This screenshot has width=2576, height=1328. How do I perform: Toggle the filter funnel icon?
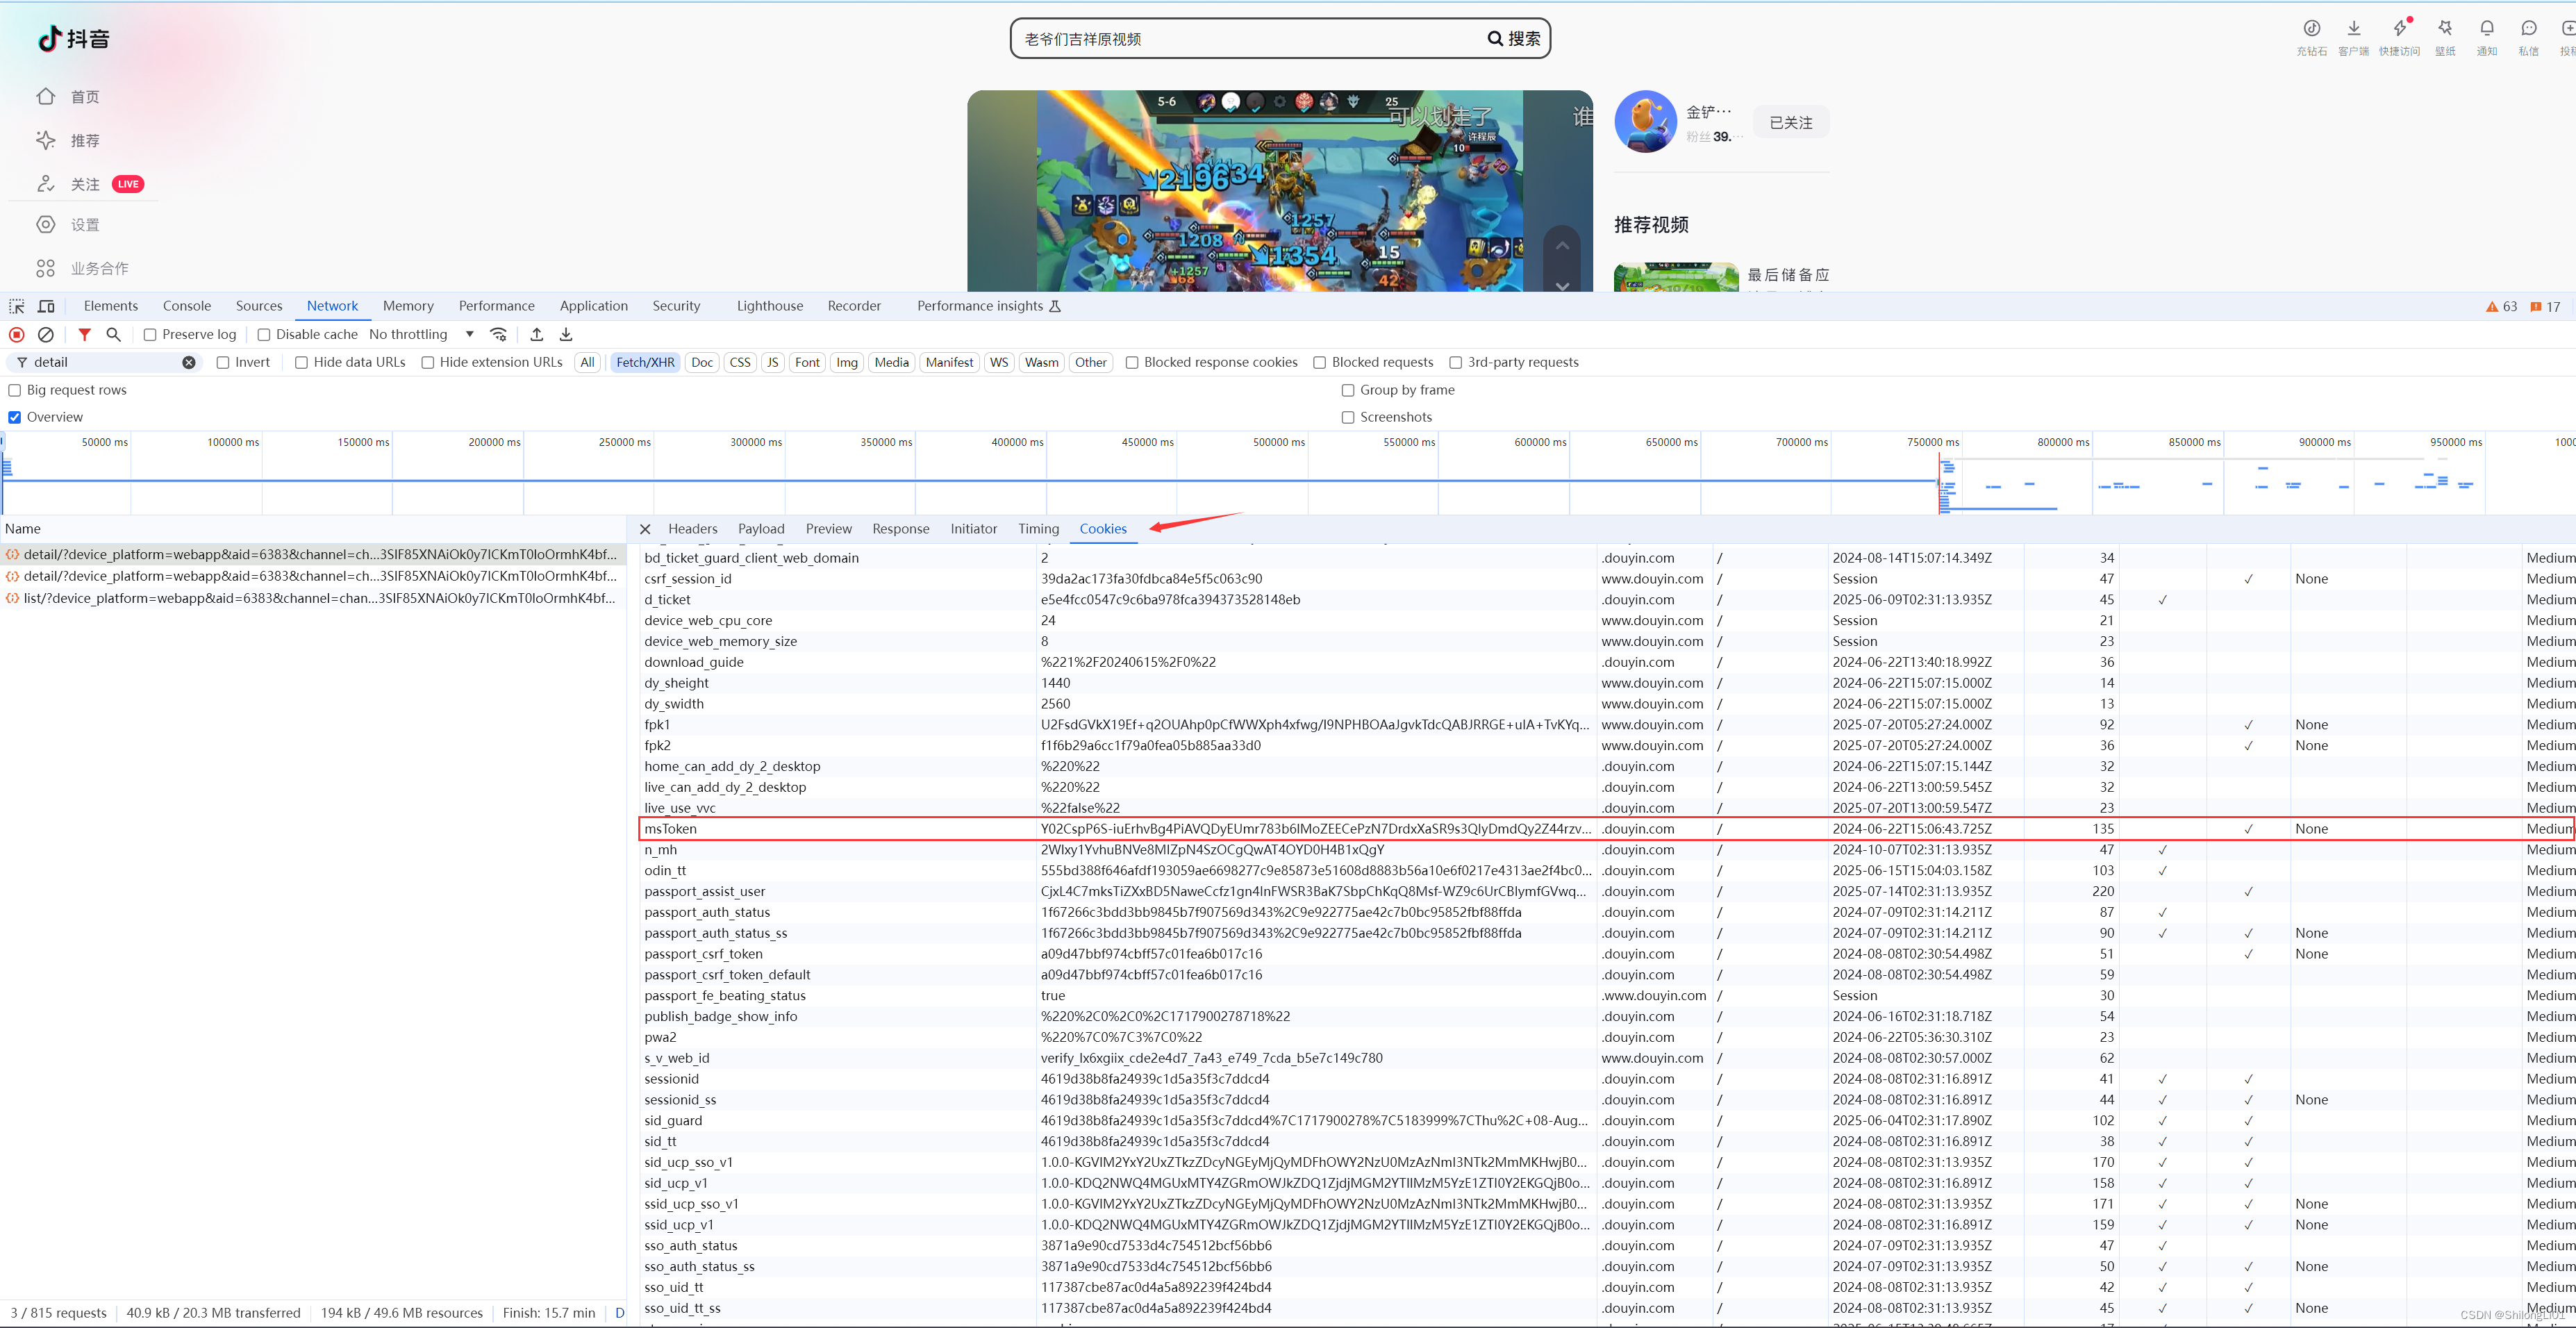(x=85, y=335)
